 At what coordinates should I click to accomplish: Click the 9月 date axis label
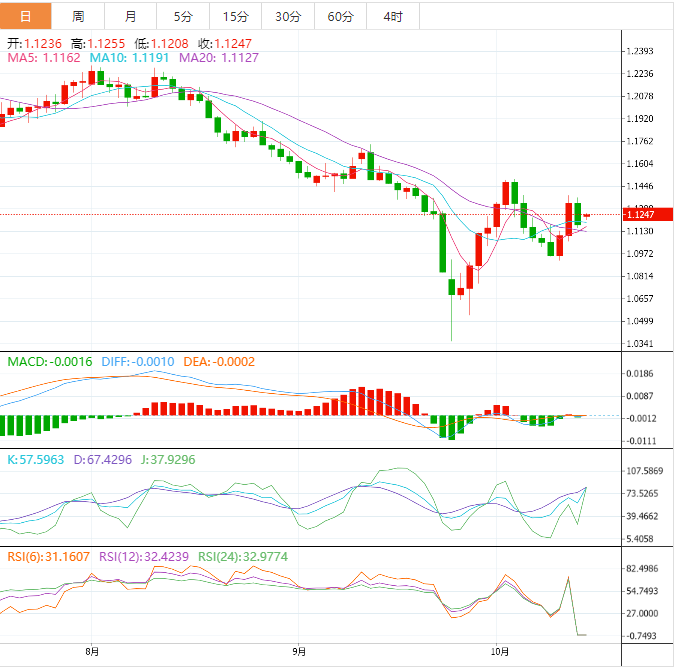coord(299,652)
